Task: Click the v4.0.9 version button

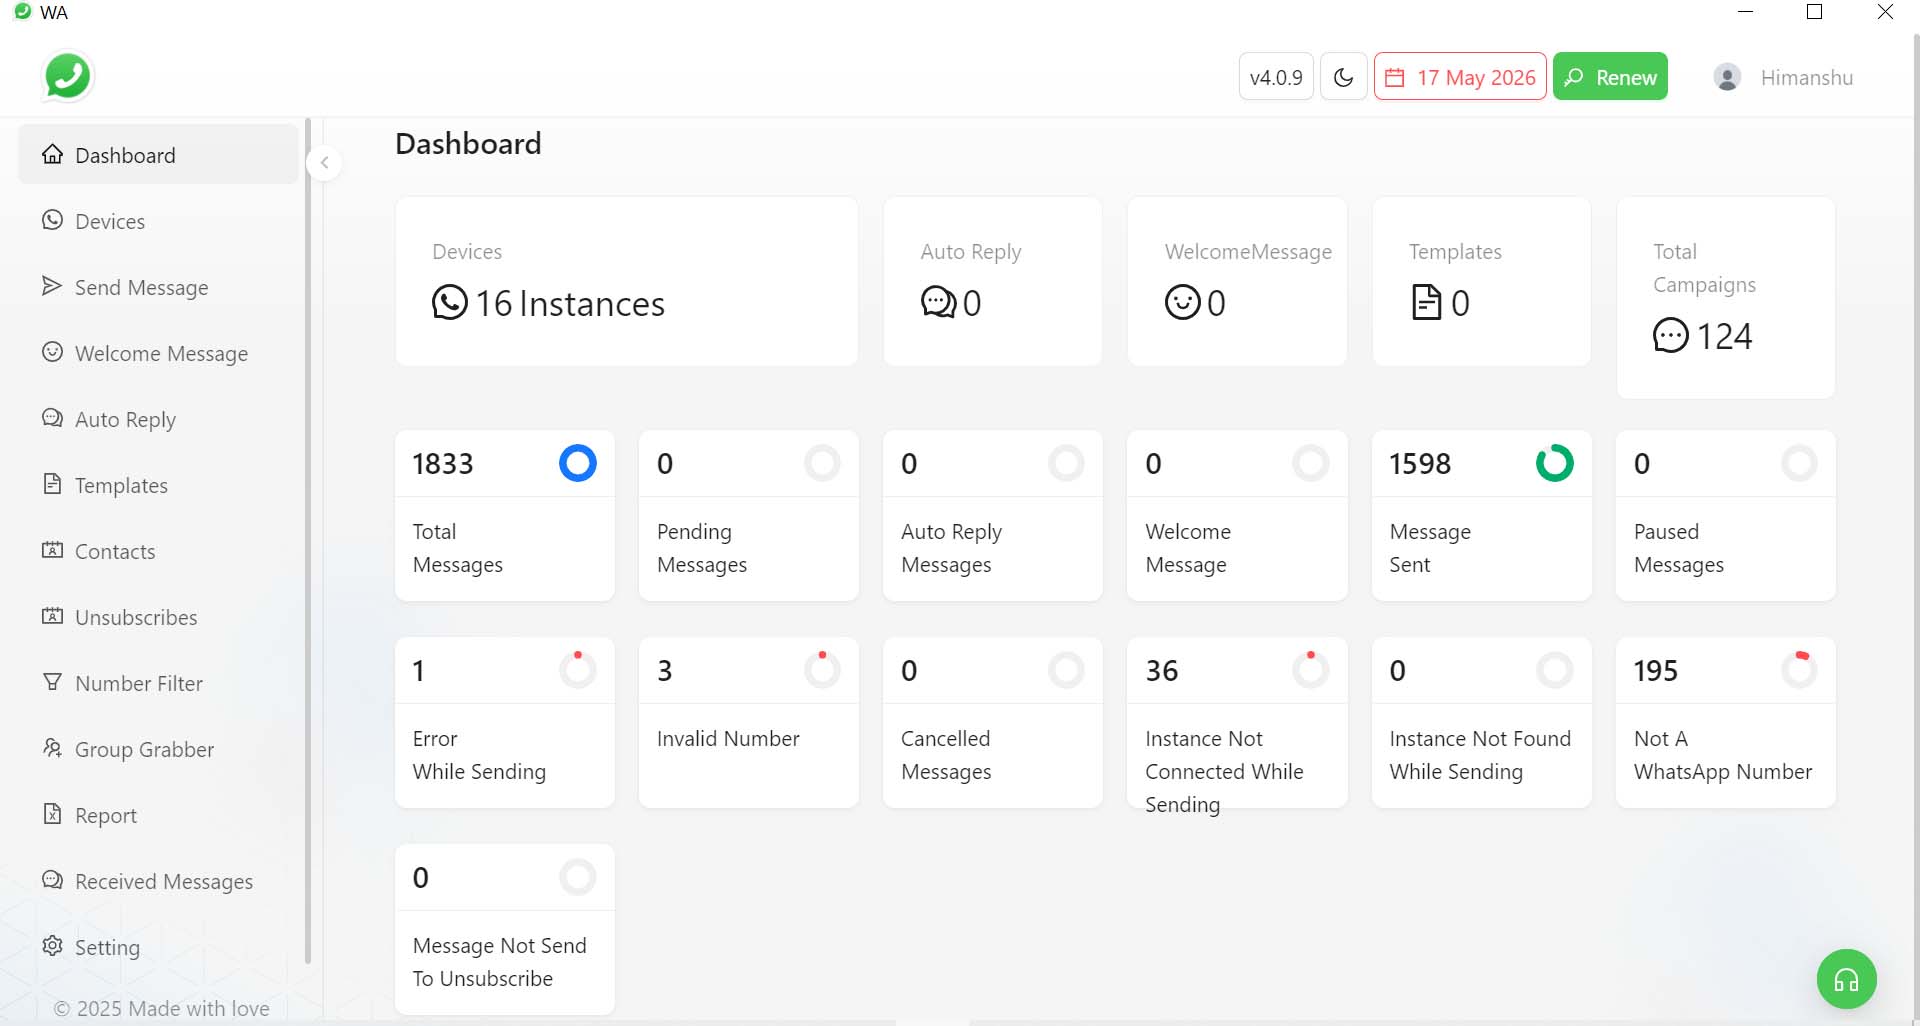Action: 1275,77
